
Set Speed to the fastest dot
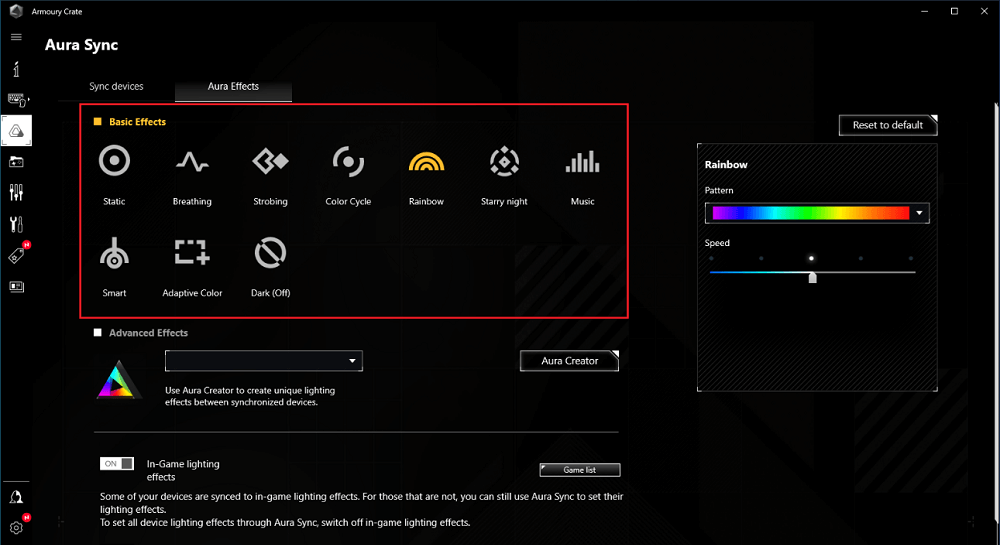(911, 258)
